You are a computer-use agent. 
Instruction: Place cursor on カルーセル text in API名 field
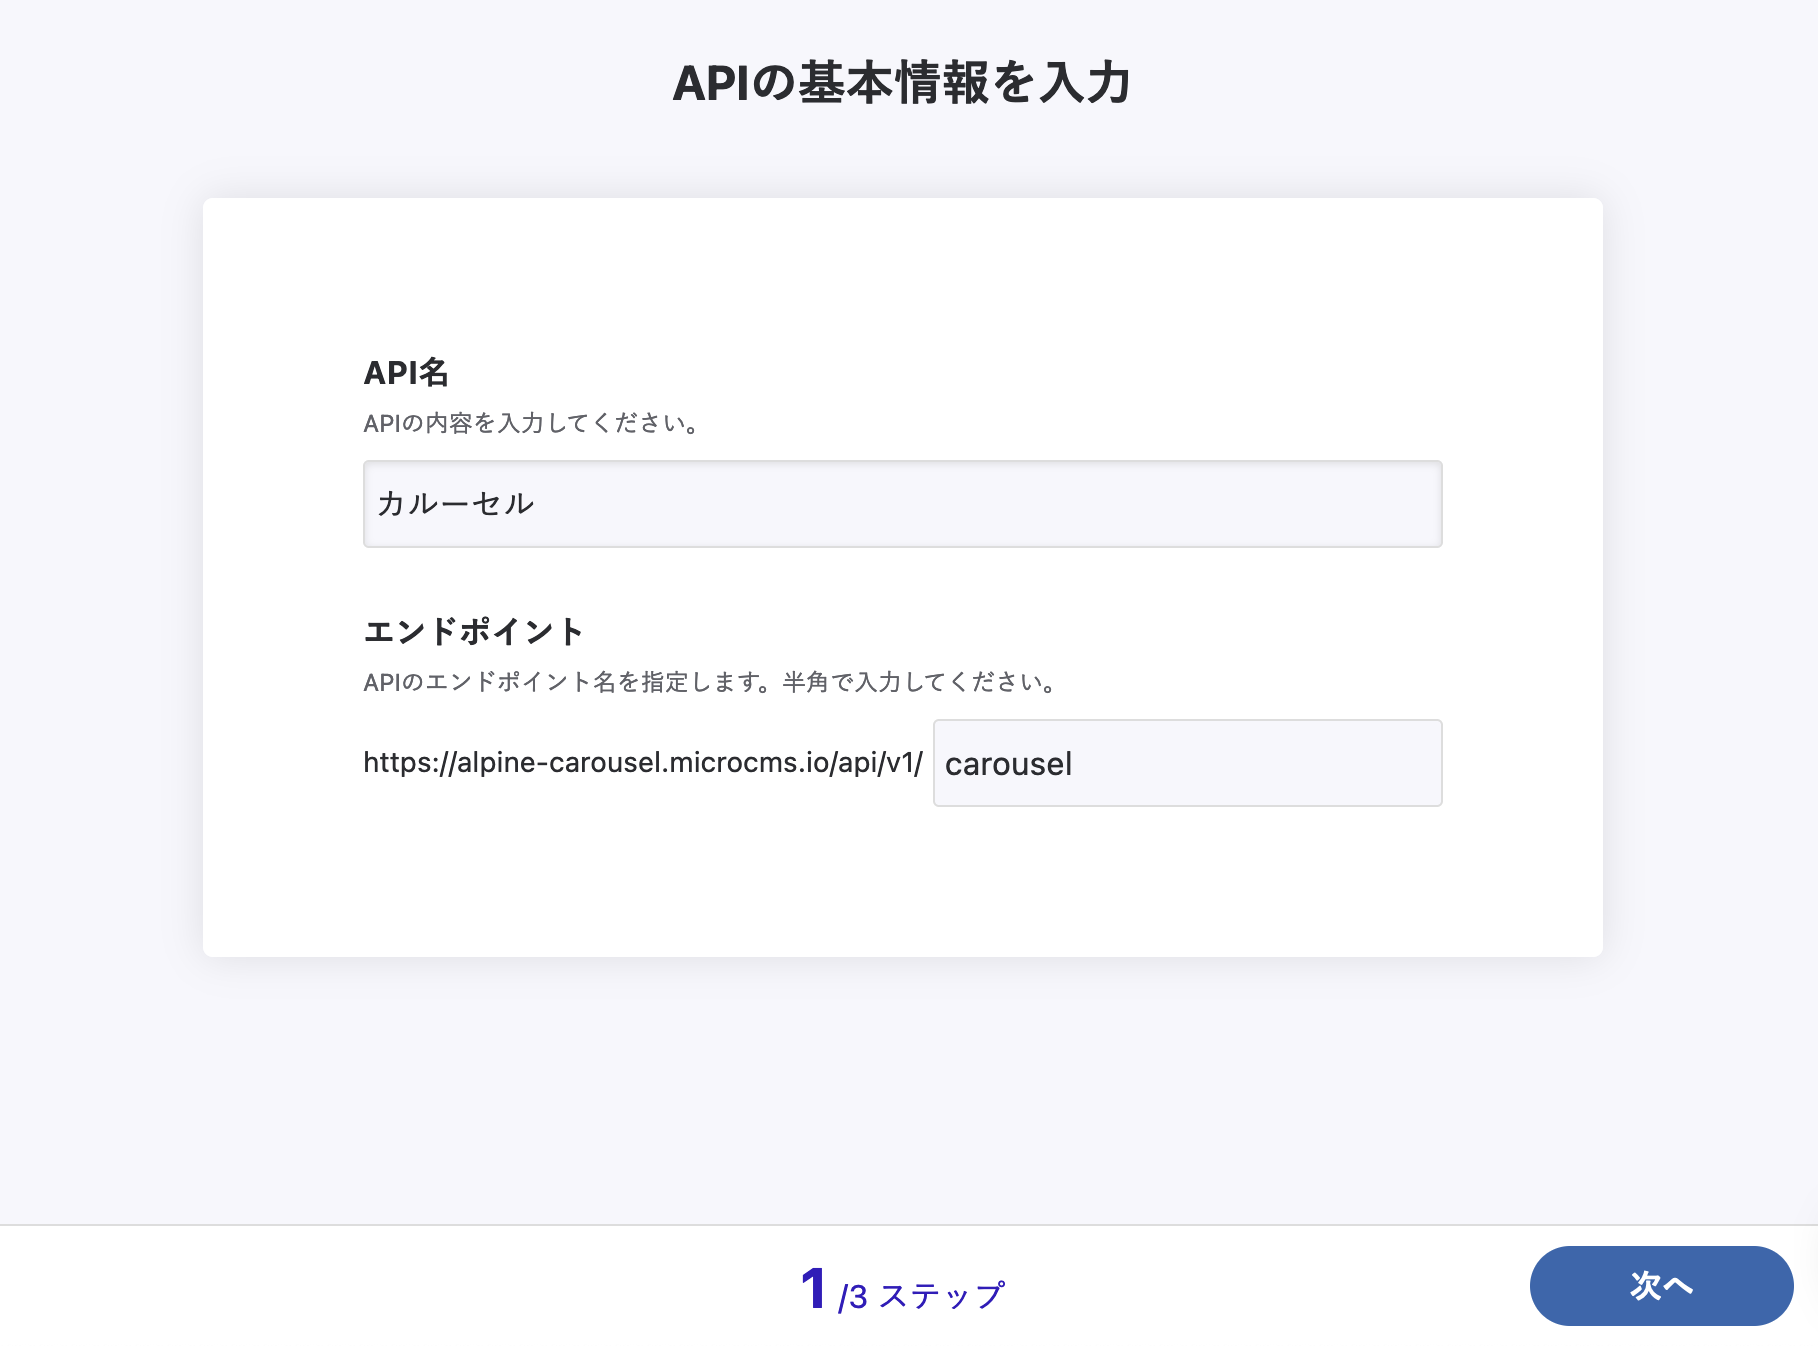pyautogui.click(x=456, y=504)
